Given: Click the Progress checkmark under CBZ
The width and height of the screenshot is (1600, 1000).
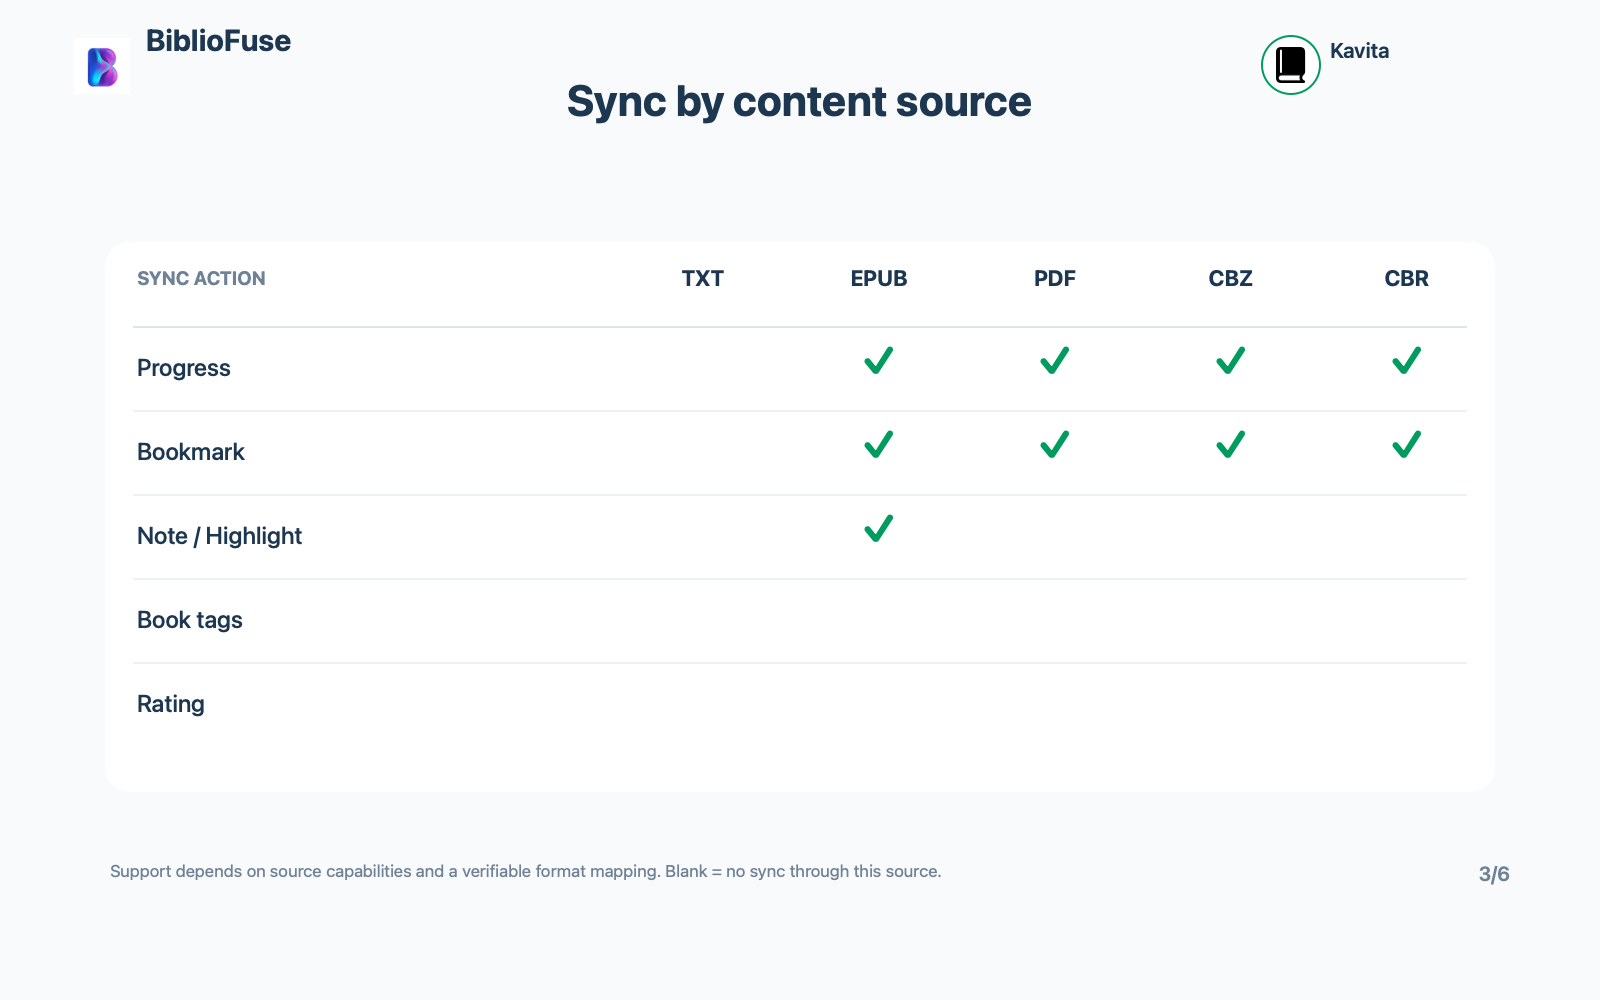Looking at the screenshot, I should (x=1231, y=360).
